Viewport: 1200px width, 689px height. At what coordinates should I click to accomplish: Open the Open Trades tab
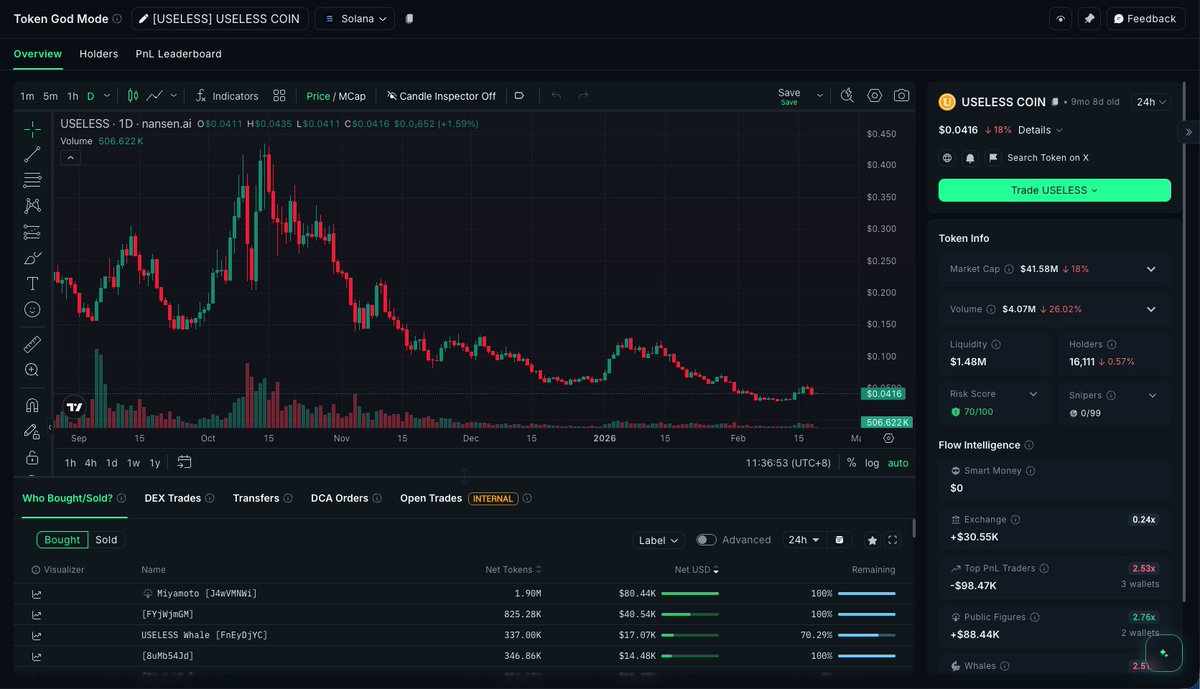pyautogui.click(x=431, y=498)
